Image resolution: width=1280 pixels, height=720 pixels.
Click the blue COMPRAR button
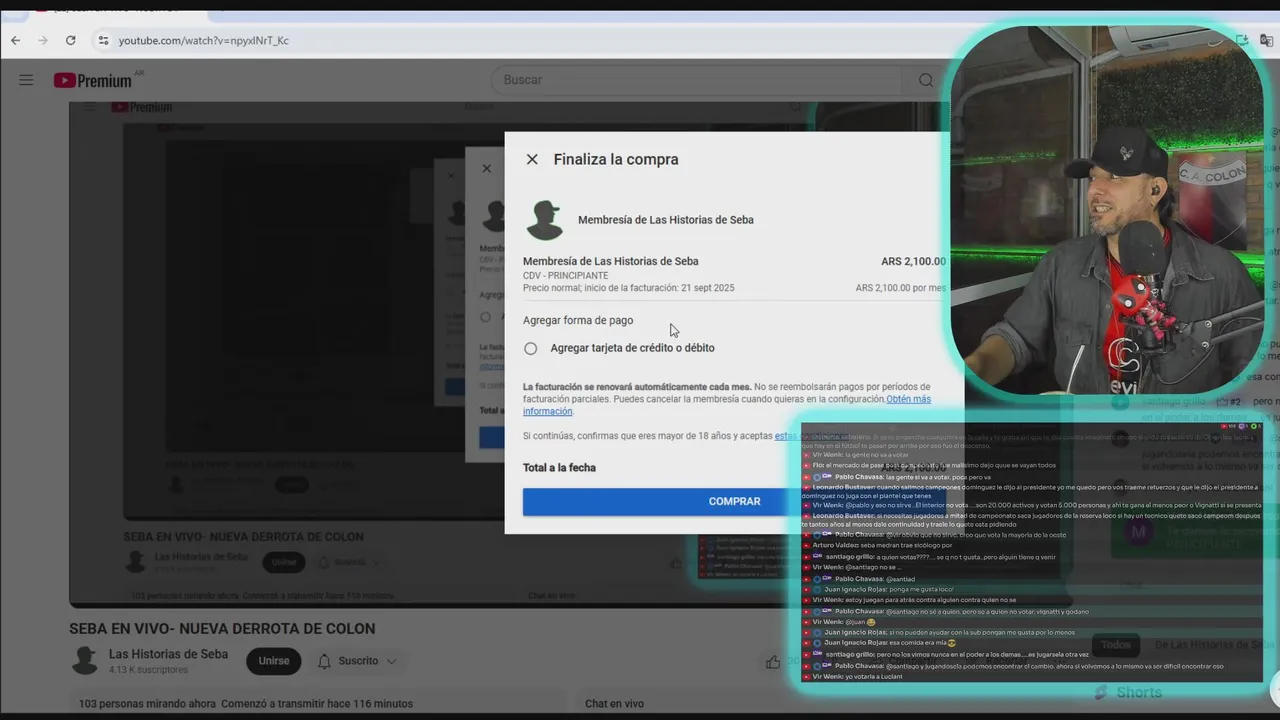click(x=734, y=502)
